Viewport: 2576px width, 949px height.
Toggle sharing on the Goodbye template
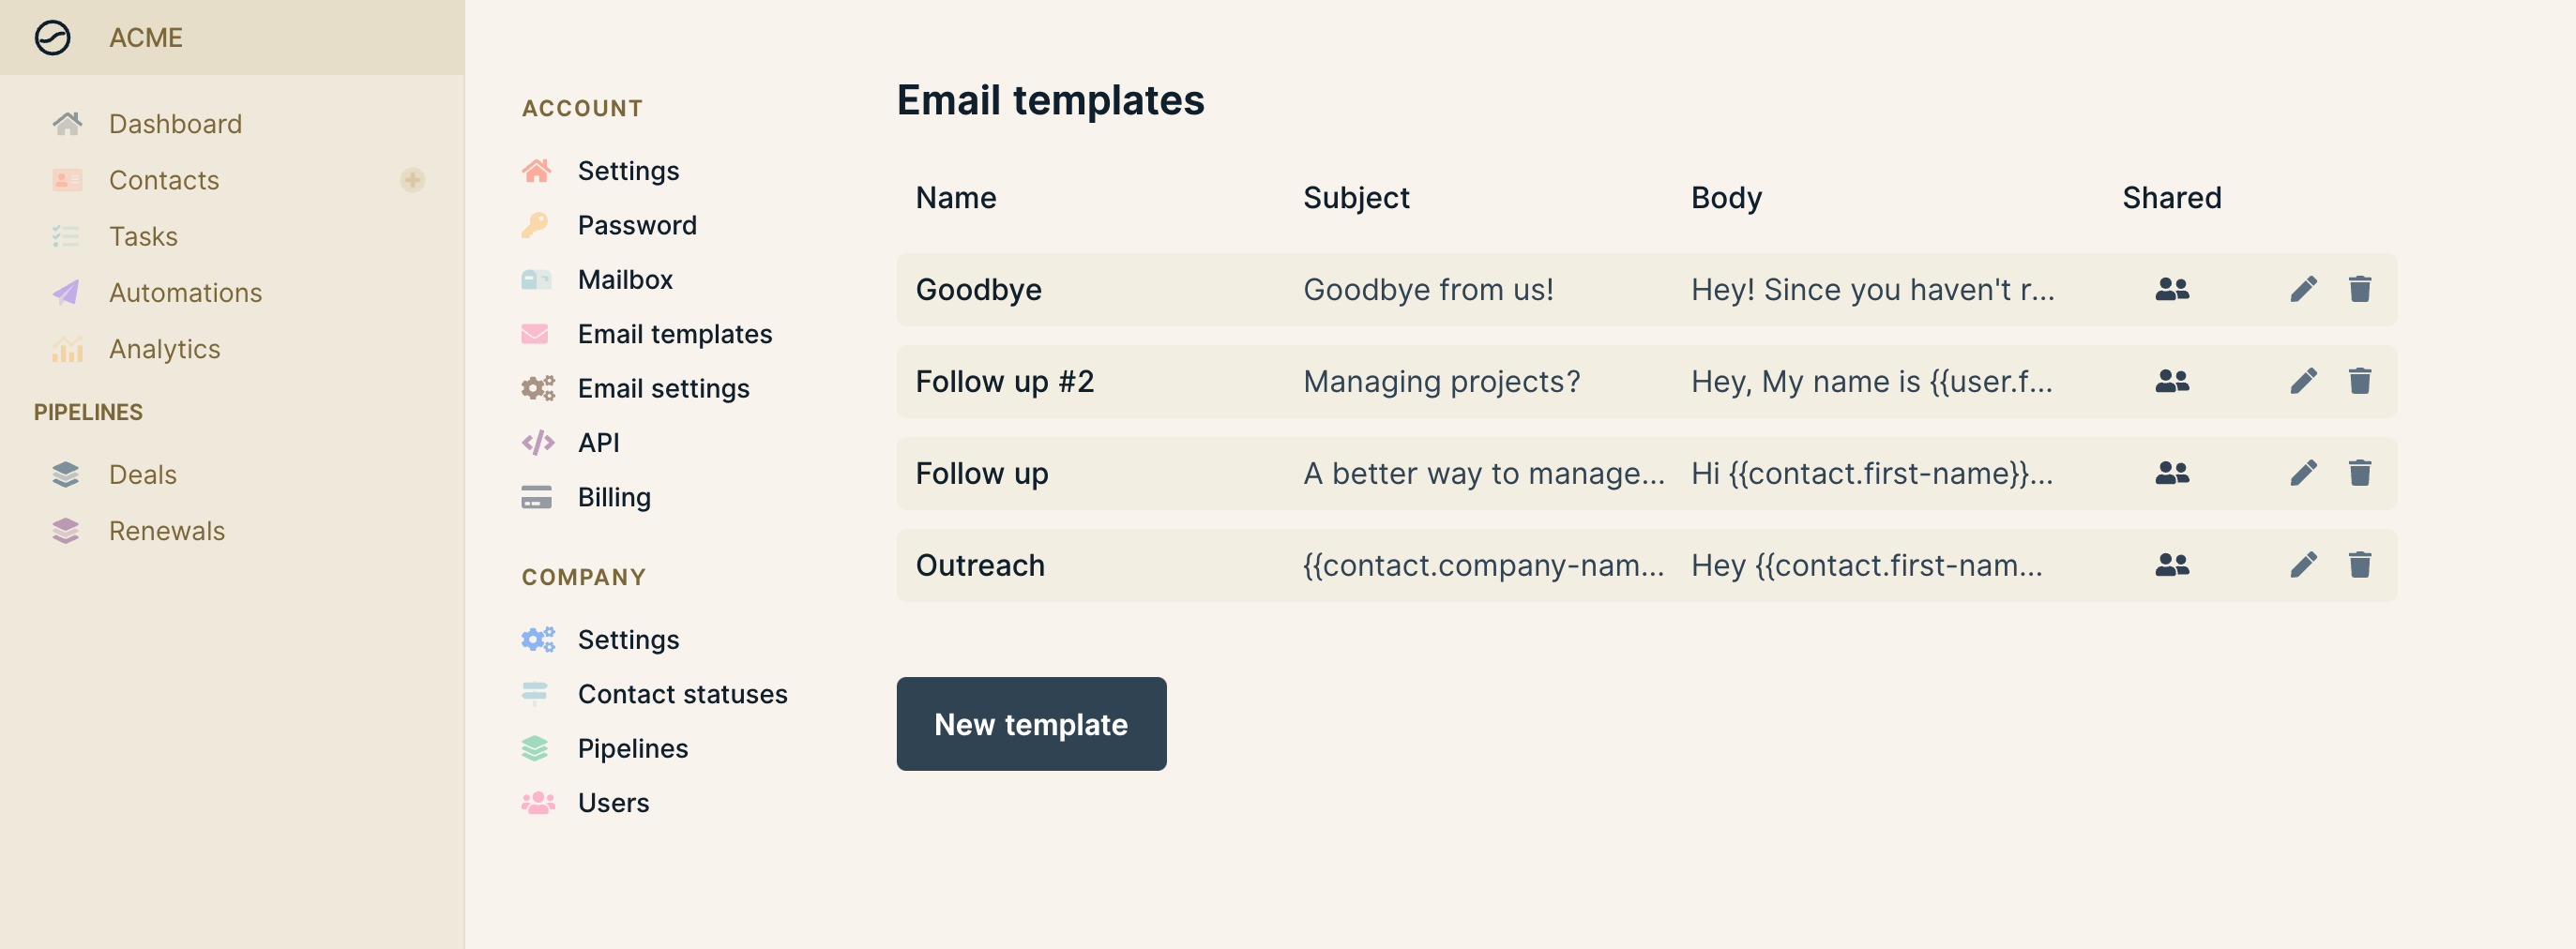pyautogui.click(x=2172, y=289)
